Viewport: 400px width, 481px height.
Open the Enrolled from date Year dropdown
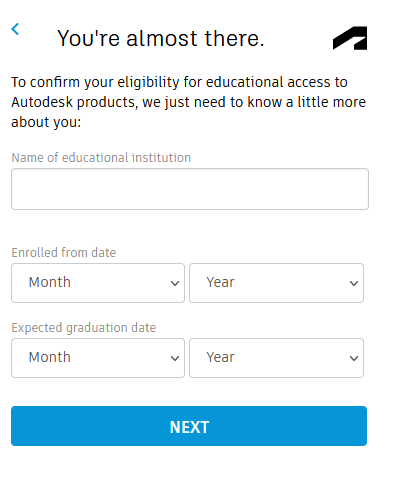(x=276, y=283)
